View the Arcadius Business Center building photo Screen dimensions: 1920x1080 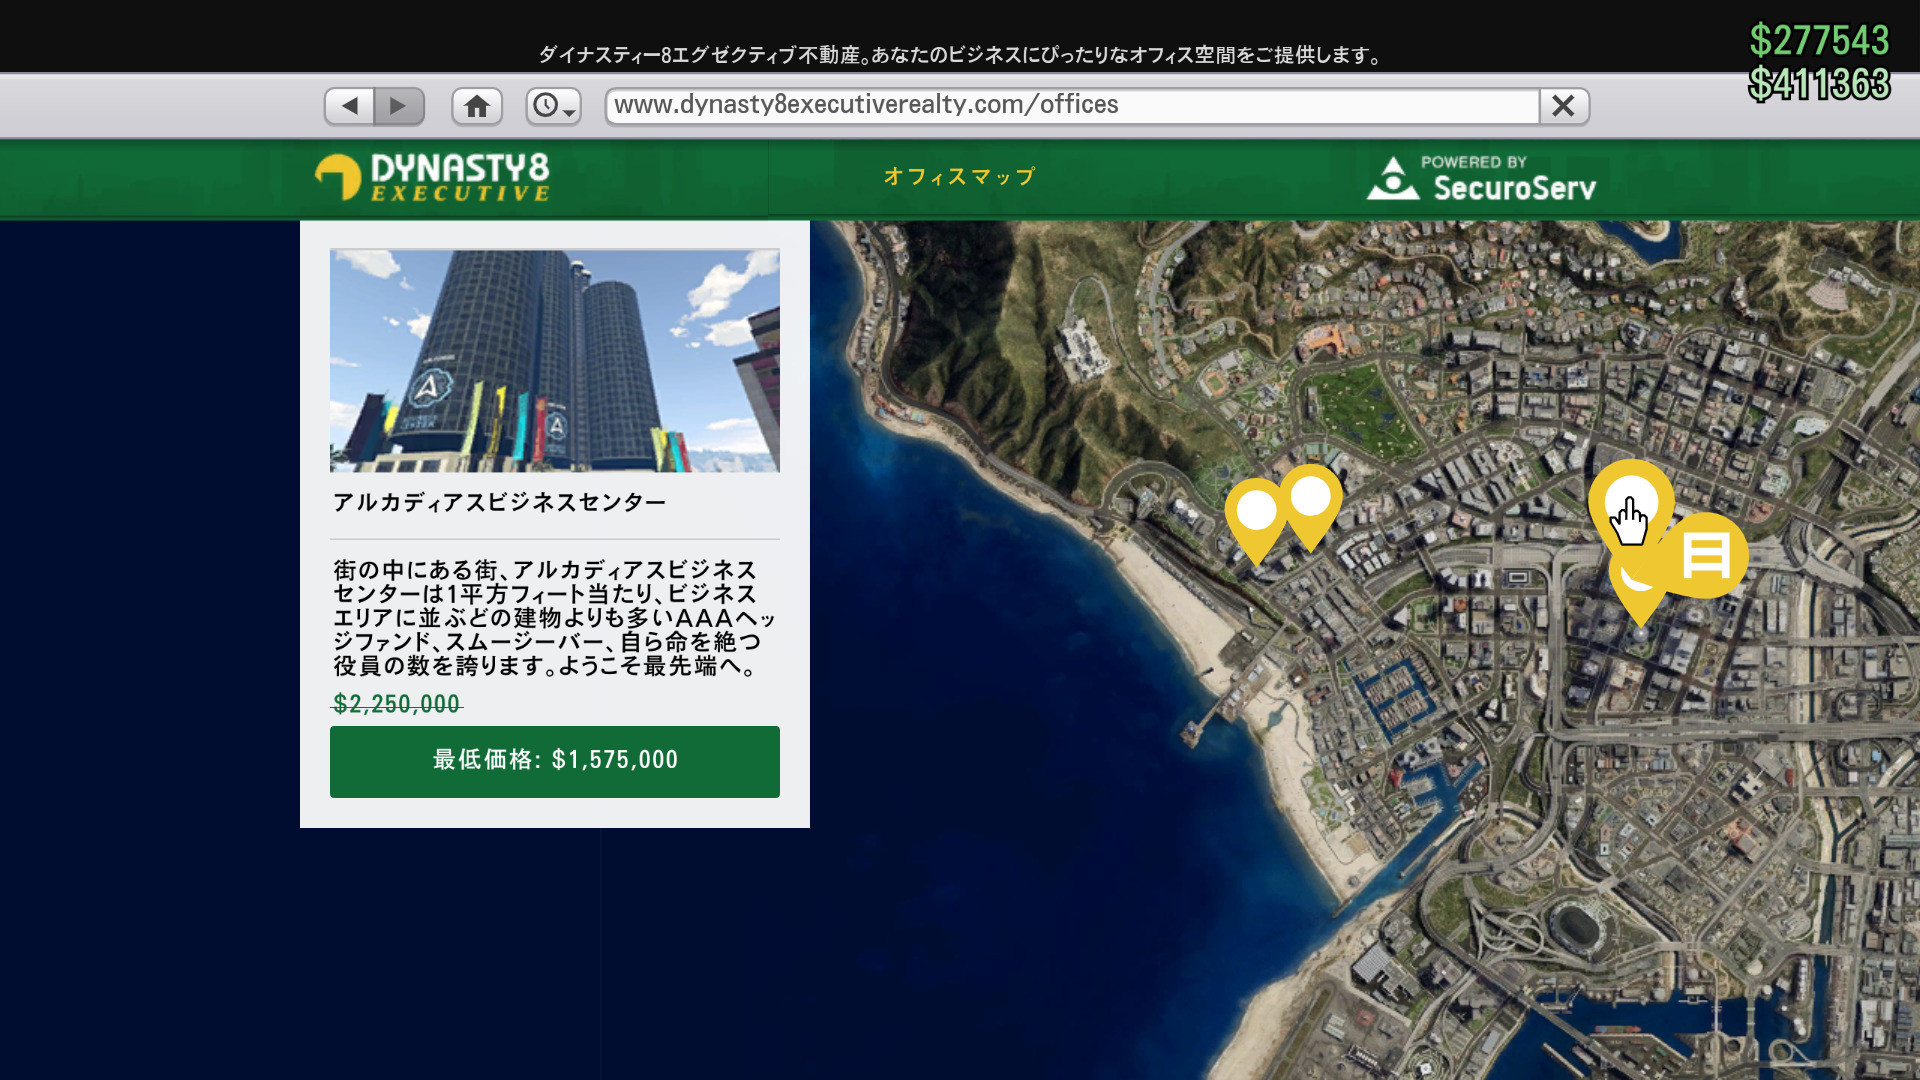[x=555, y=360]
